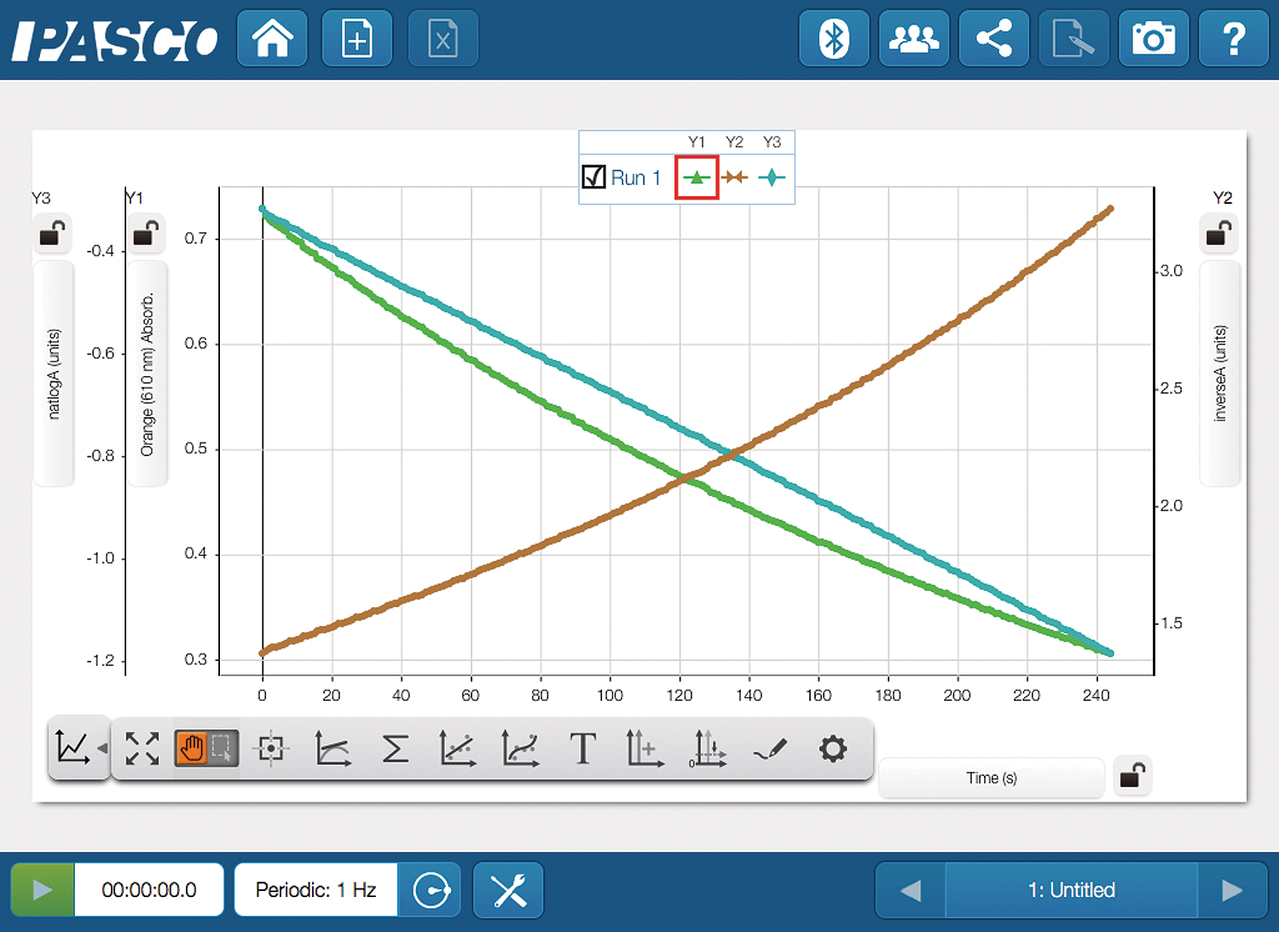
Task: Click the coordinates crosshair tool
Action: [x=271, y=748]
